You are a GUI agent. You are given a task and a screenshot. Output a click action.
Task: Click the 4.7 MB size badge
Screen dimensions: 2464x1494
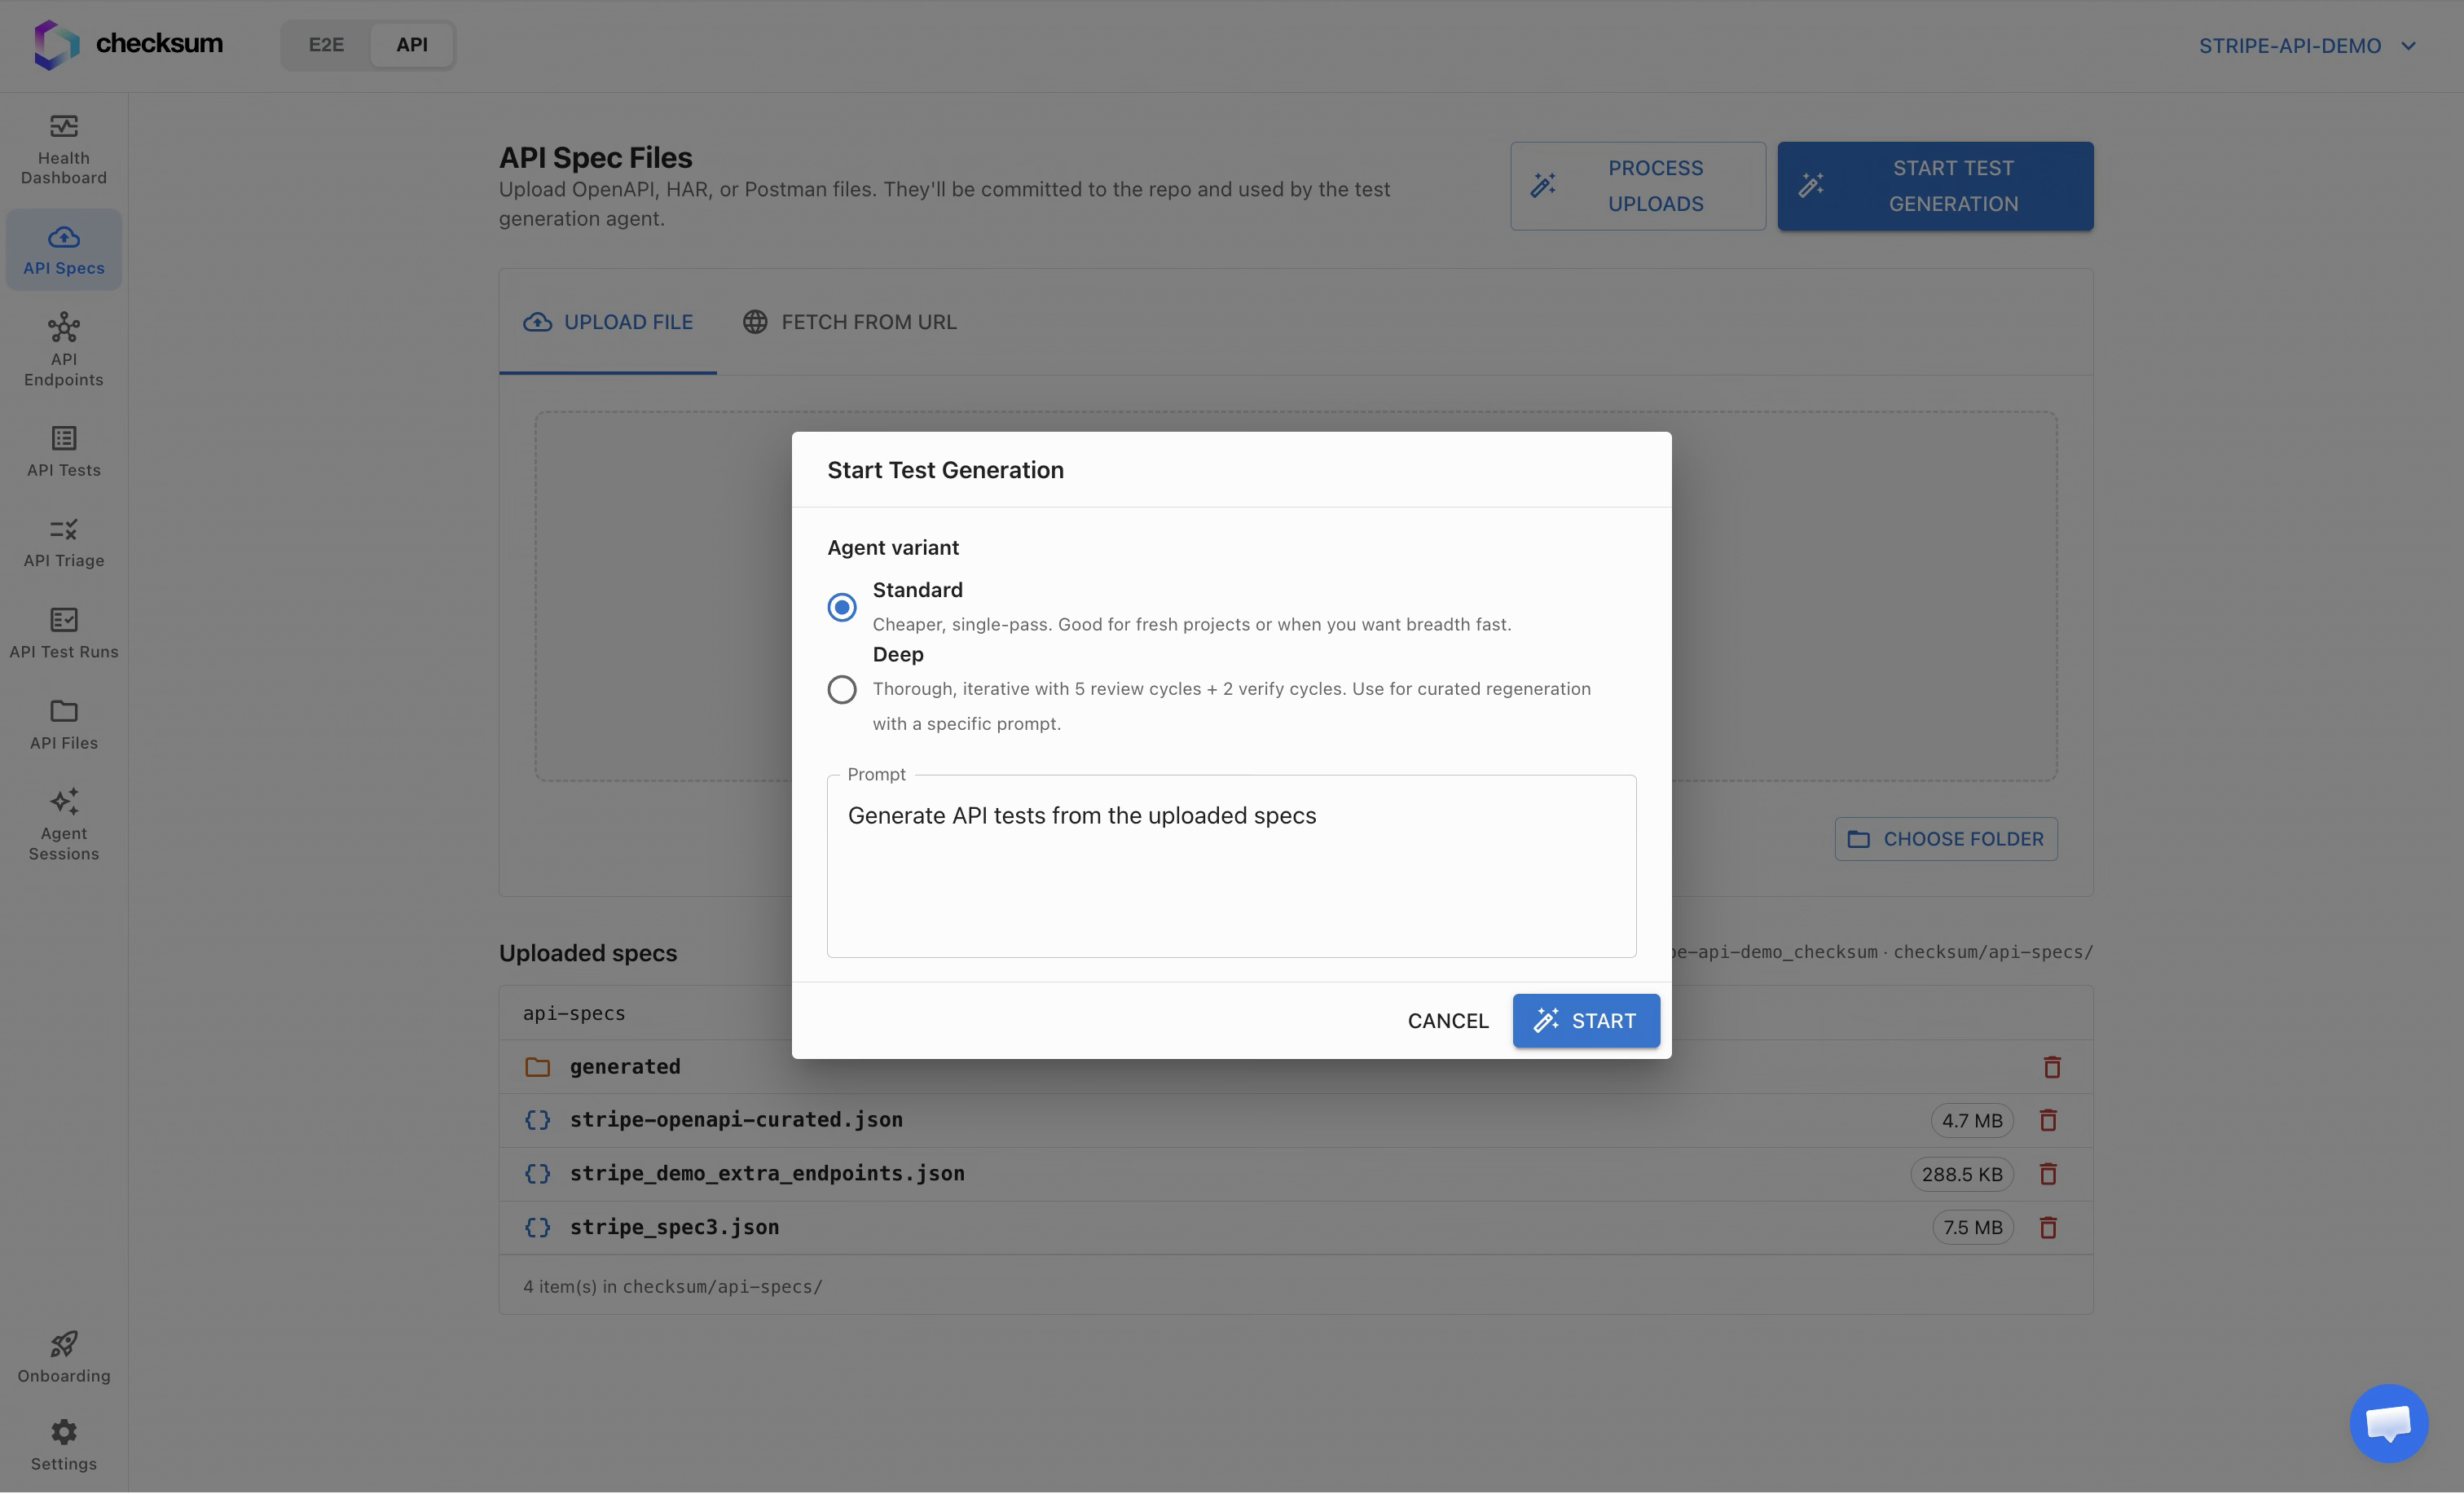pos(1972,1121)
